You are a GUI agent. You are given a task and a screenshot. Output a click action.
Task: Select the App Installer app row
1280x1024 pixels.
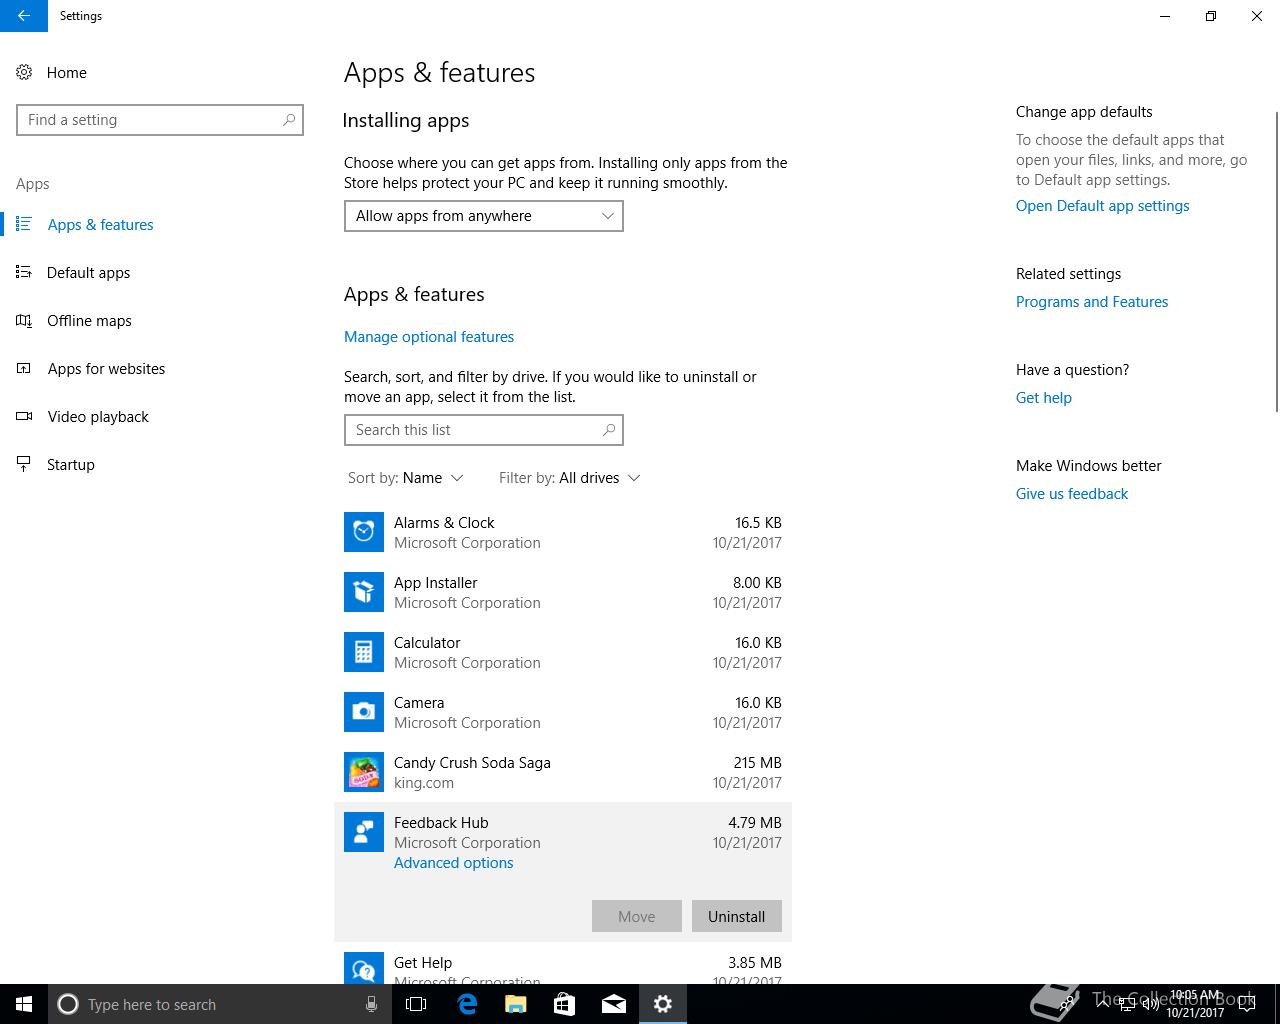(x=563, y=592)
